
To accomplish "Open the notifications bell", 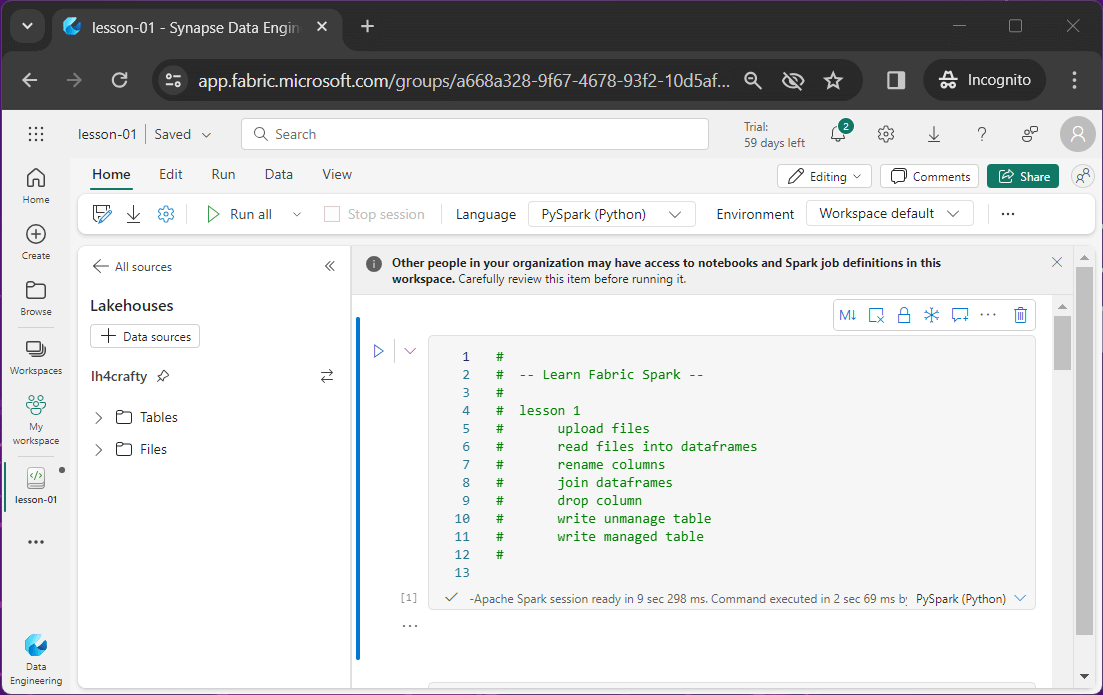I will point(838,134).
